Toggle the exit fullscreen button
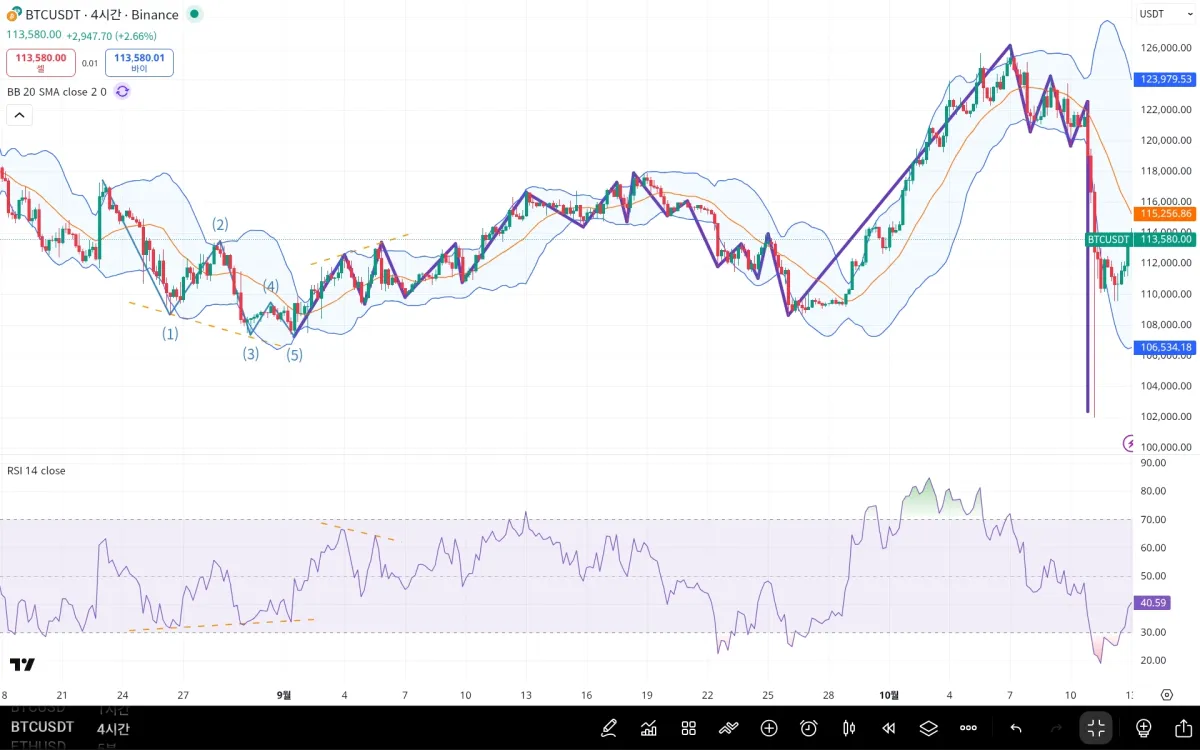 [x=1096, y=728]
